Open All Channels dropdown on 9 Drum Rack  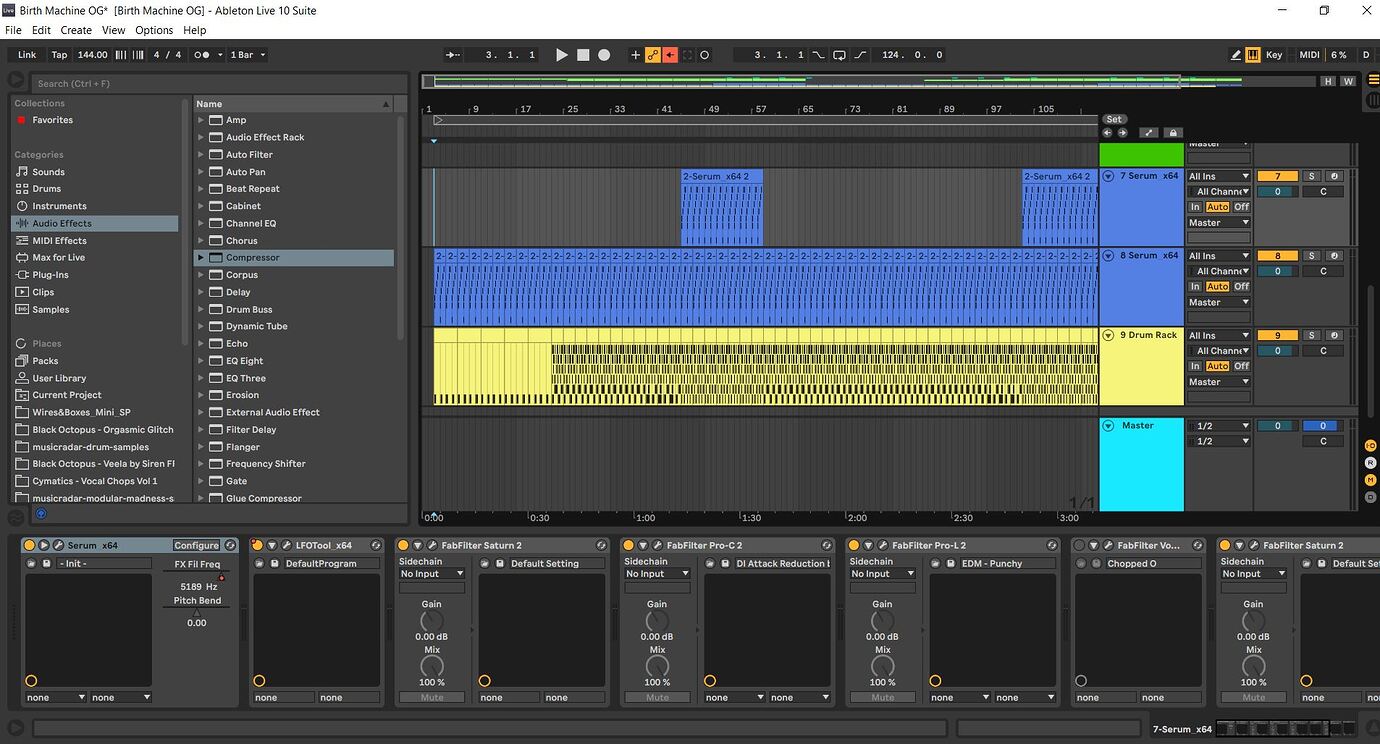(1219, 351)
